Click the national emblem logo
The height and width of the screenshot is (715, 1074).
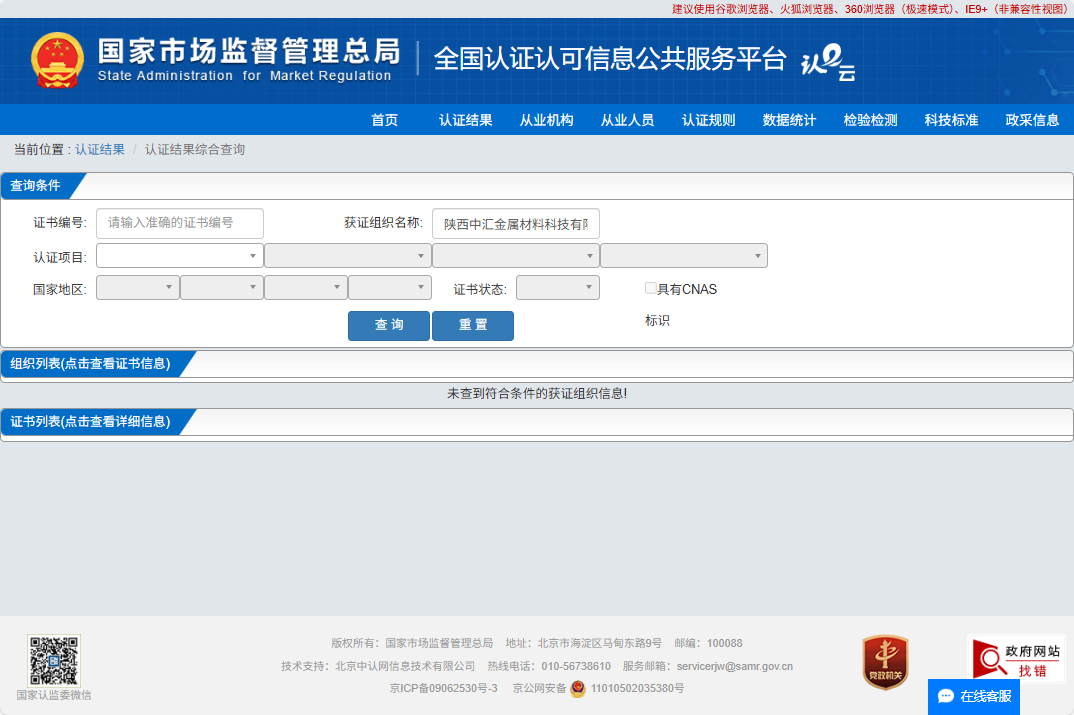[x=58, y=60]
